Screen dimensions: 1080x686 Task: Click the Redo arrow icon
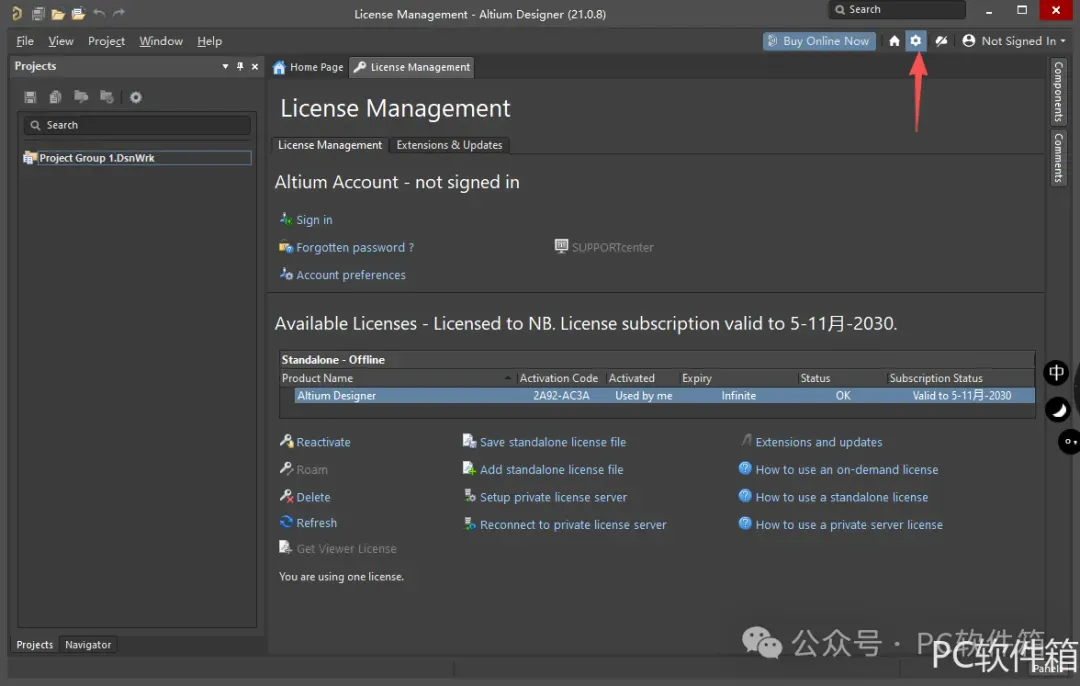pyautogui.click(x=119, y=12)
